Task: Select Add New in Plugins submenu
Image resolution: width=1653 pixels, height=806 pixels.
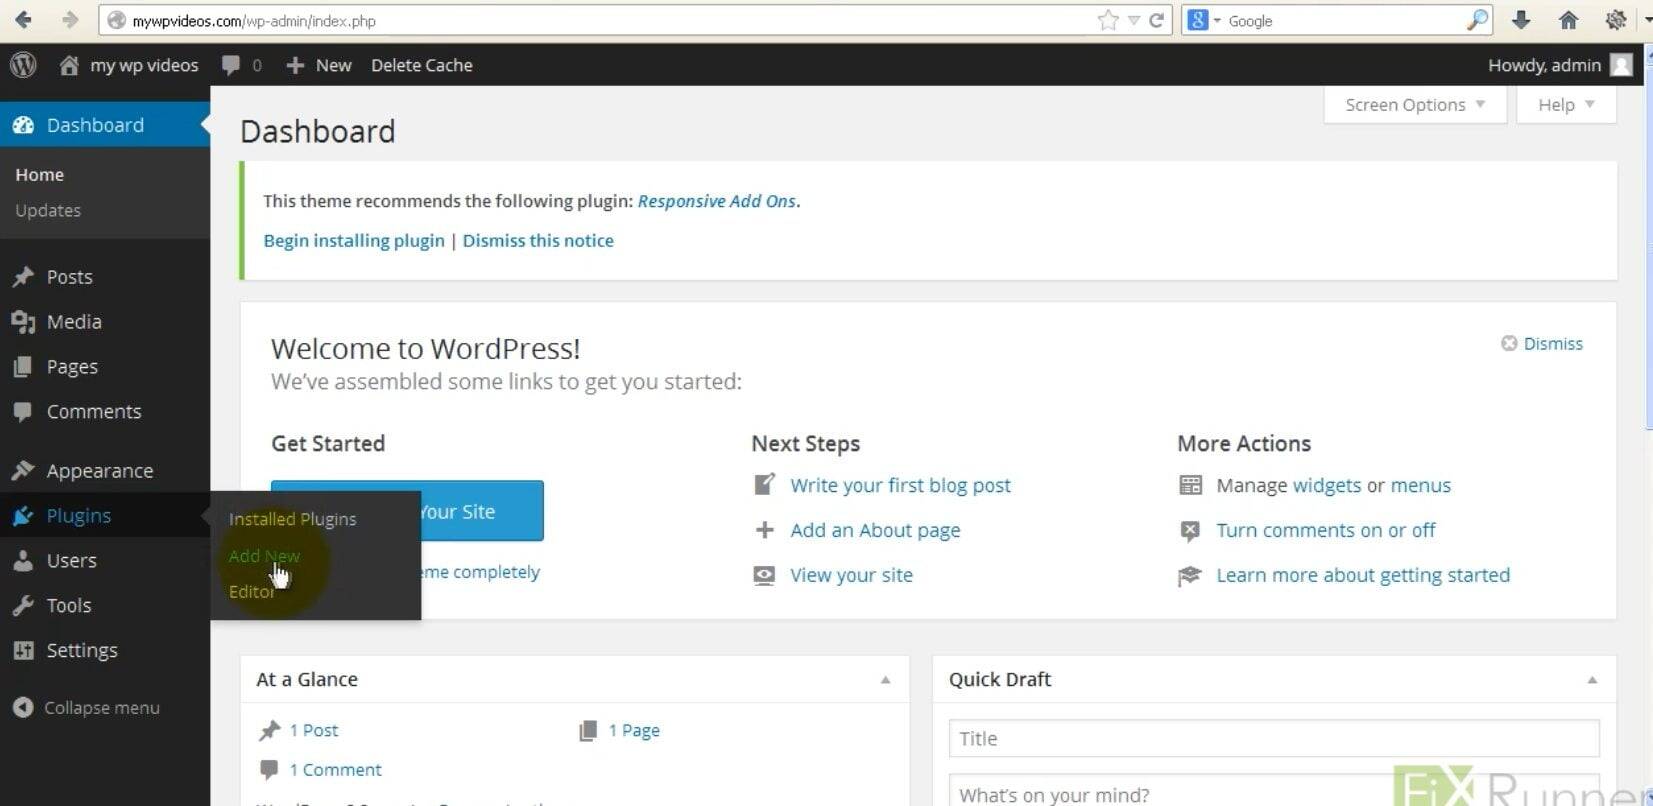Action: (x=264, y=556)
